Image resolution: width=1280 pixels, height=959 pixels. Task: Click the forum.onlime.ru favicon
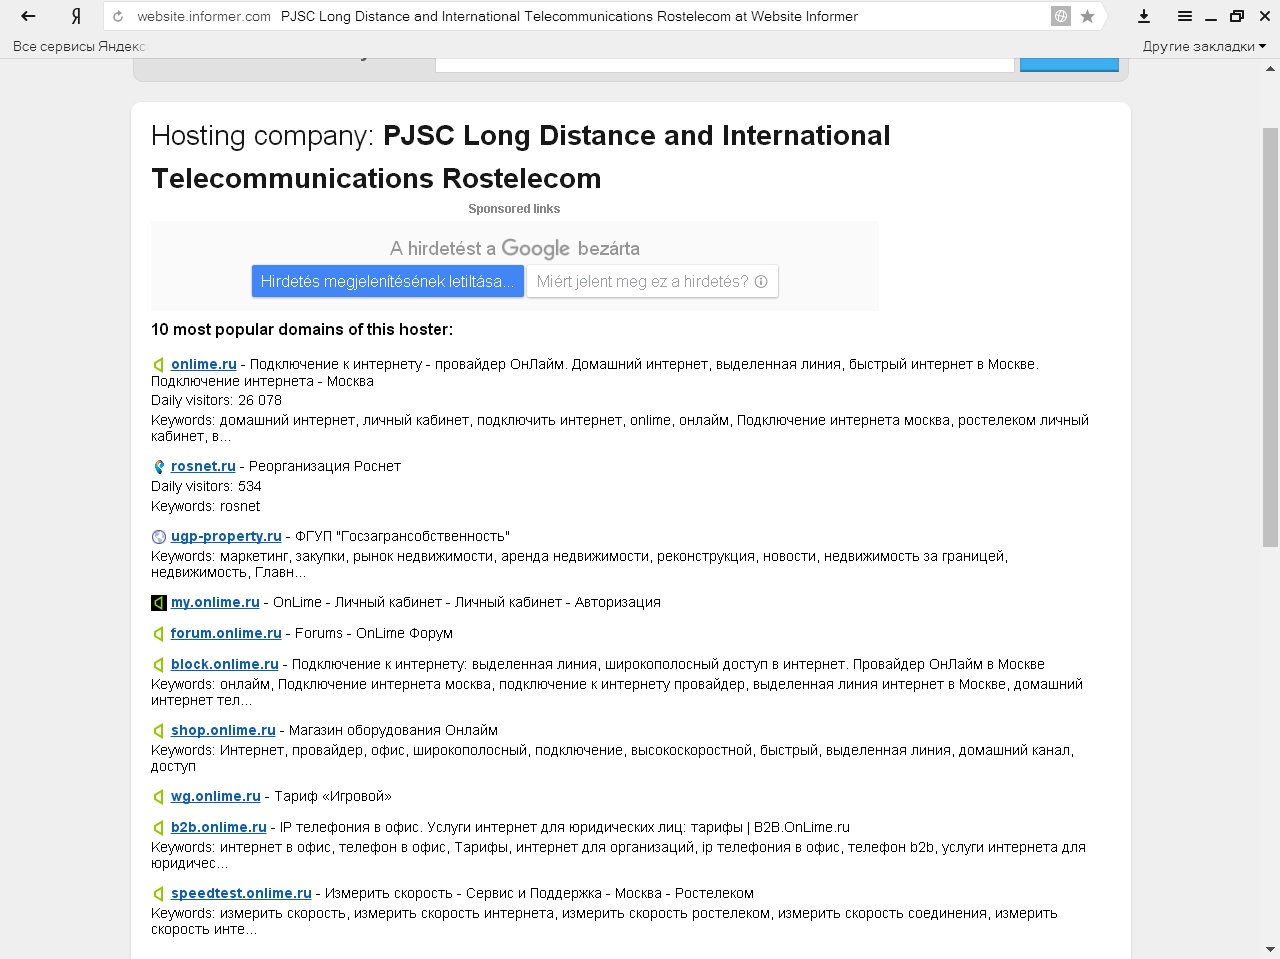158,634
